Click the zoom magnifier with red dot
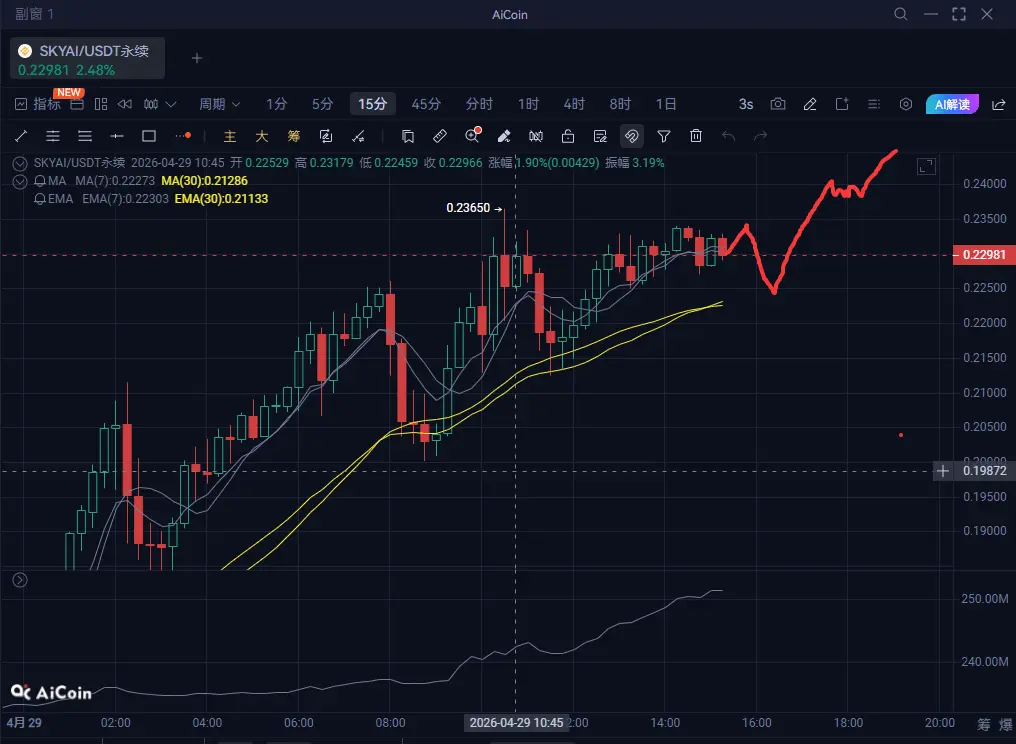Viewport: 1016px width, 744px height. coord(472,135)
